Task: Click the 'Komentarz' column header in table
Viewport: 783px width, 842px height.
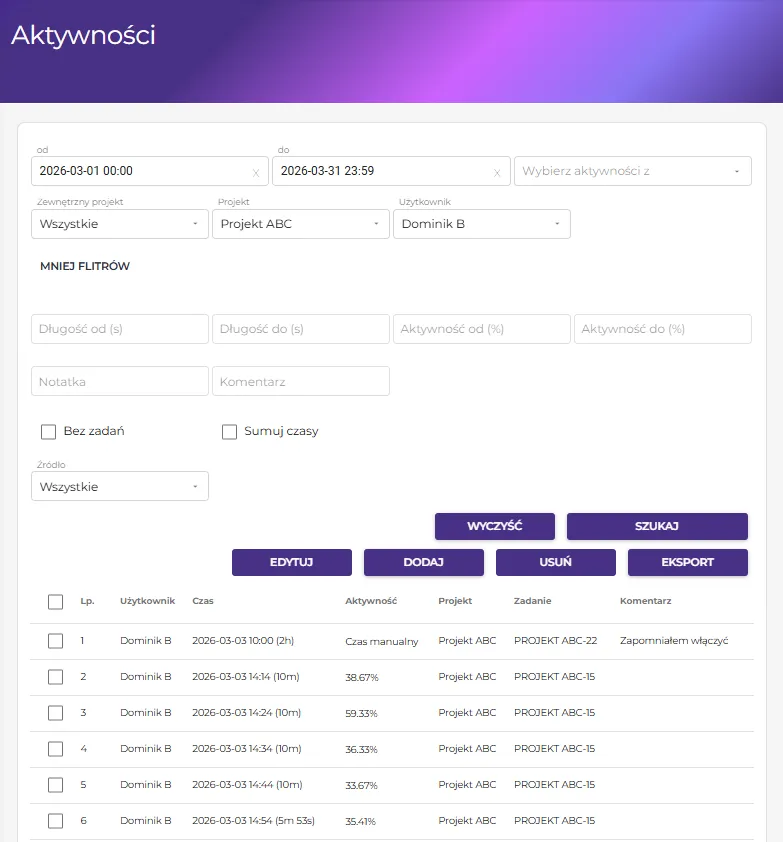Action: 646,601
